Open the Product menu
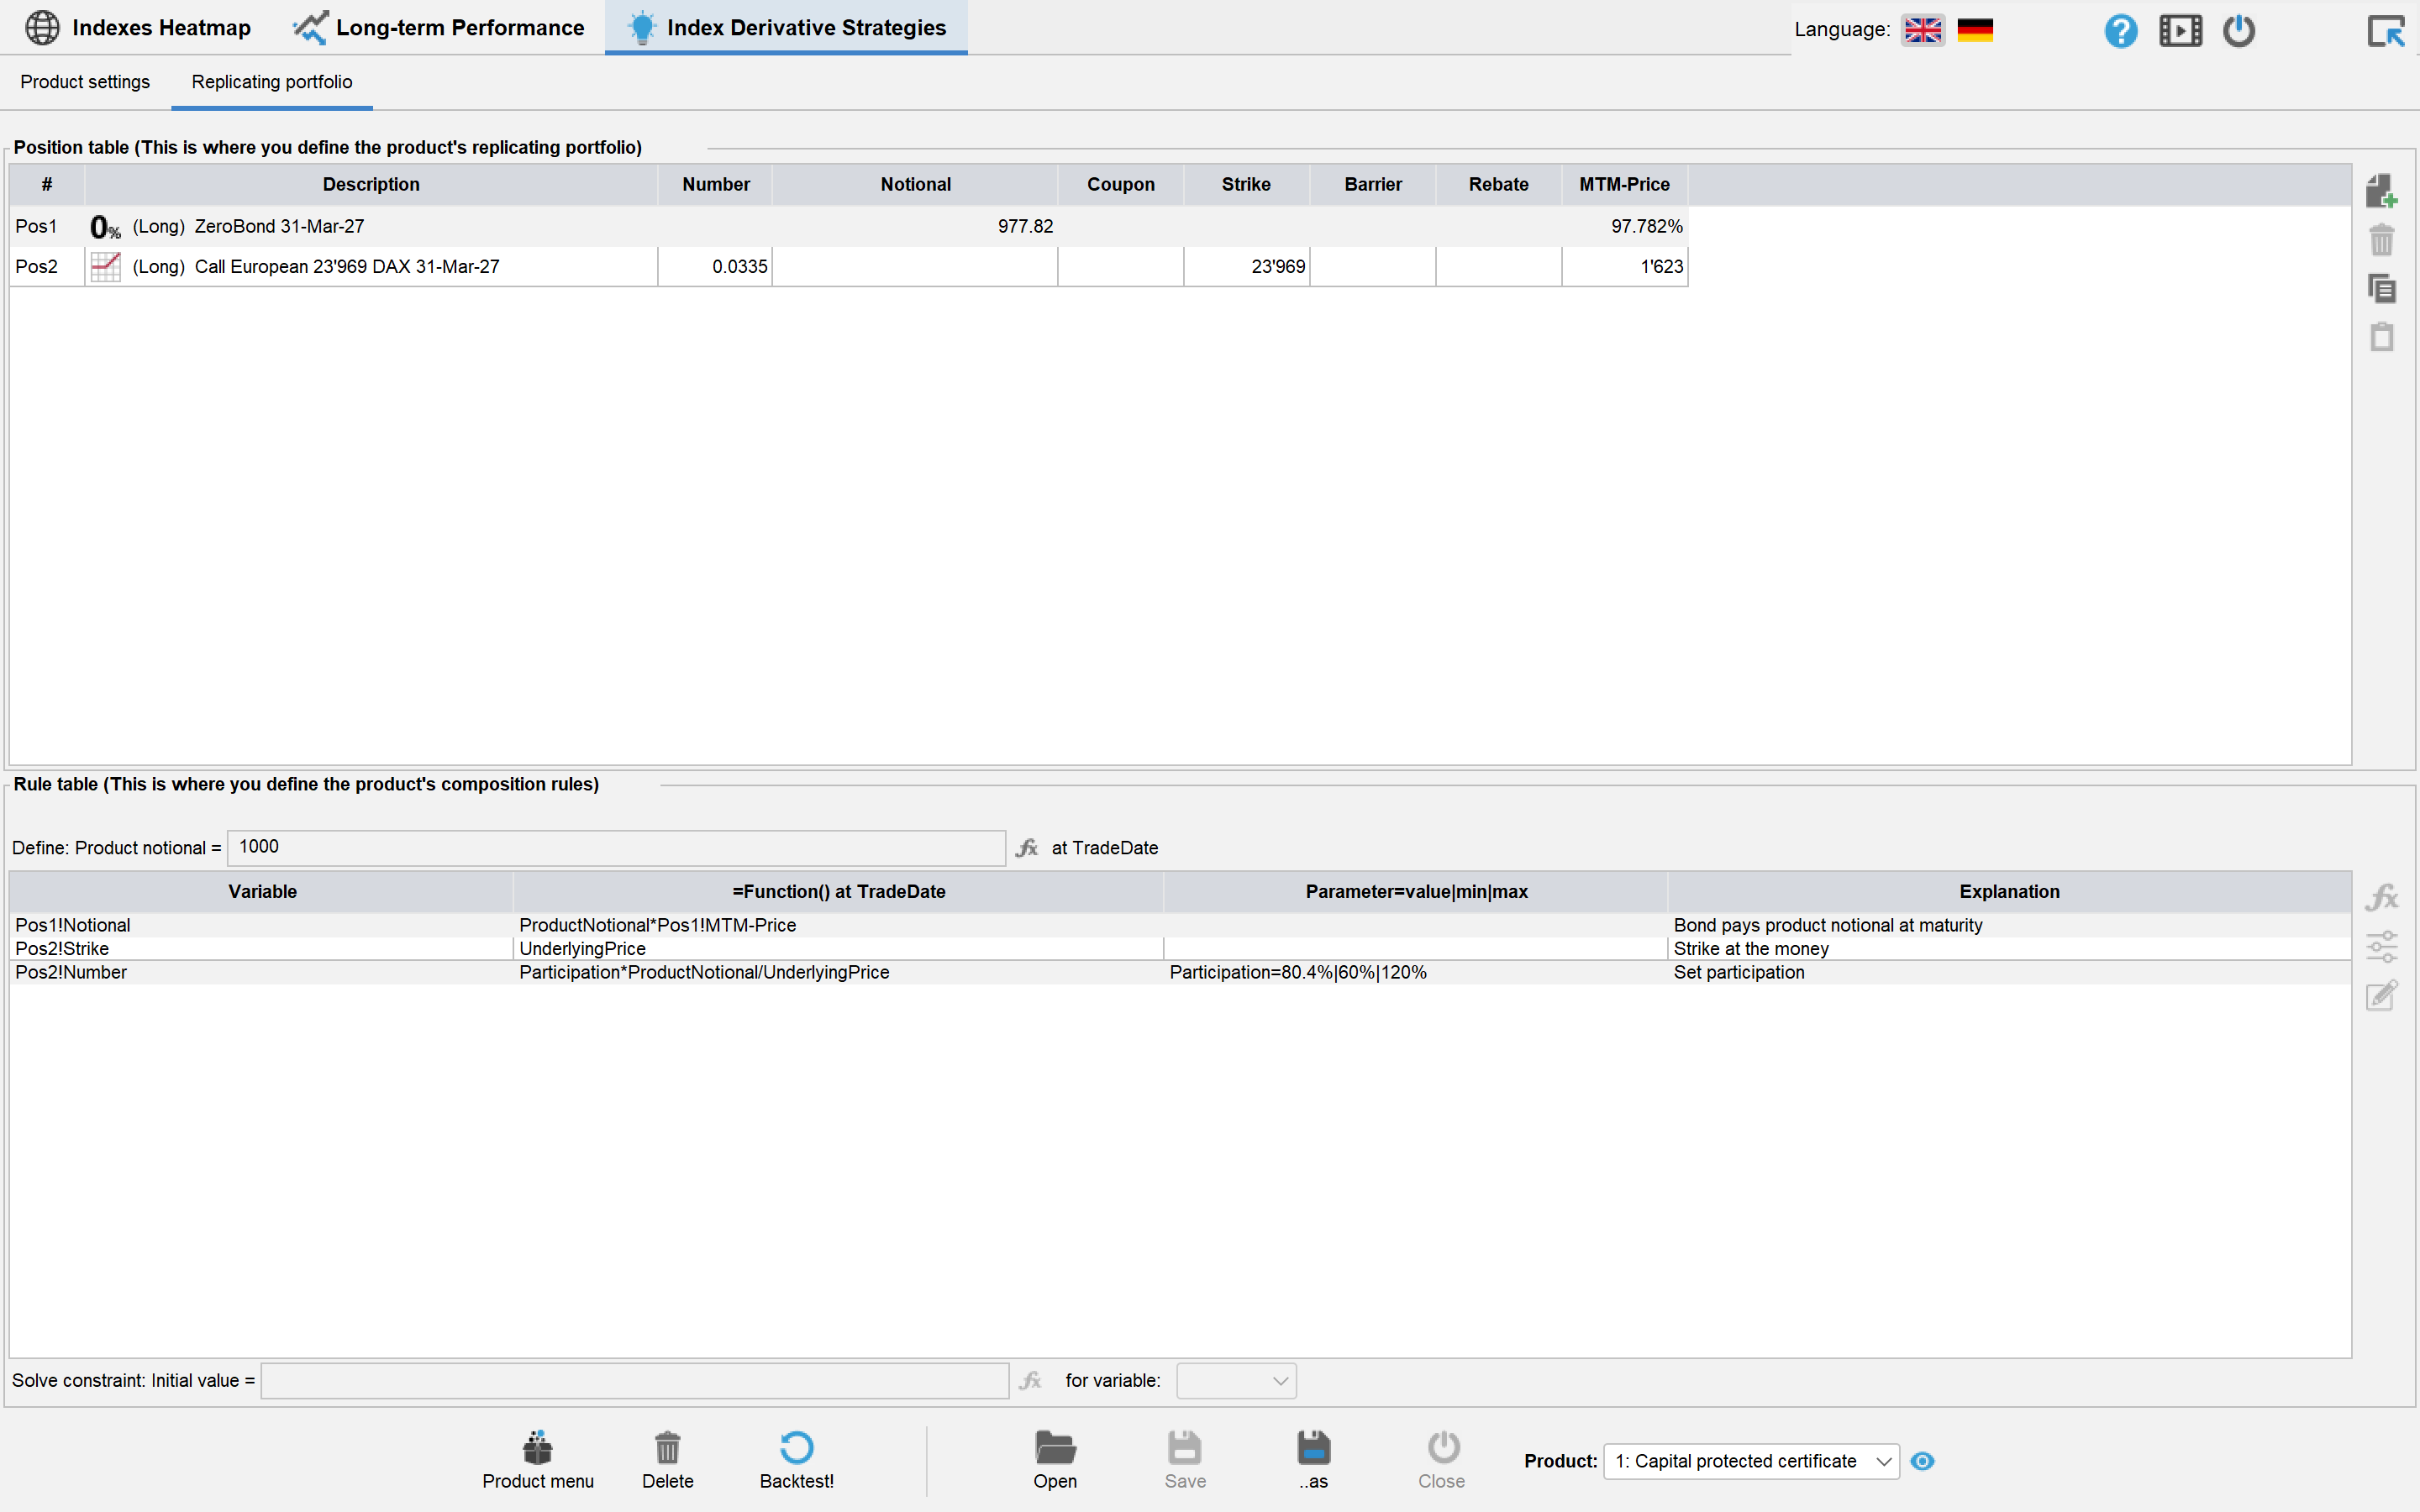Screen dimensions: 2420x1512 (x=538, y=1460)
